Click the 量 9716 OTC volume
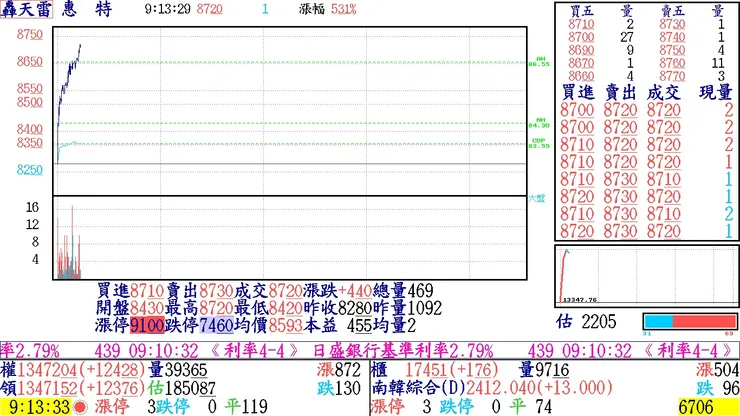The image size is (740, 416). [x=544, y=370]
